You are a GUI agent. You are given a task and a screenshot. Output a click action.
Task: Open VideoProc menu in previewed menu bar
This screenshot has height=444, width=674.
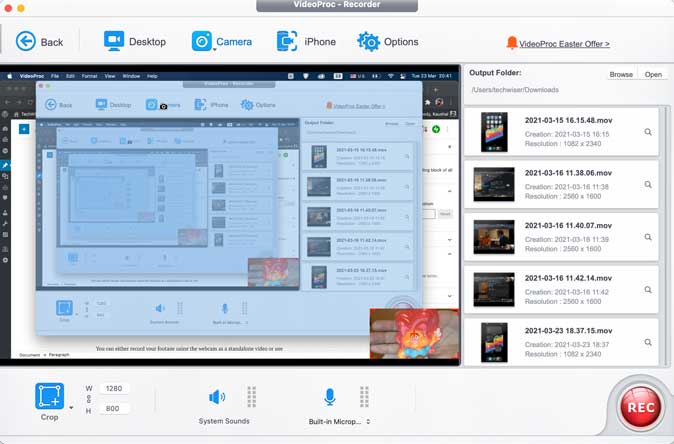32,76
